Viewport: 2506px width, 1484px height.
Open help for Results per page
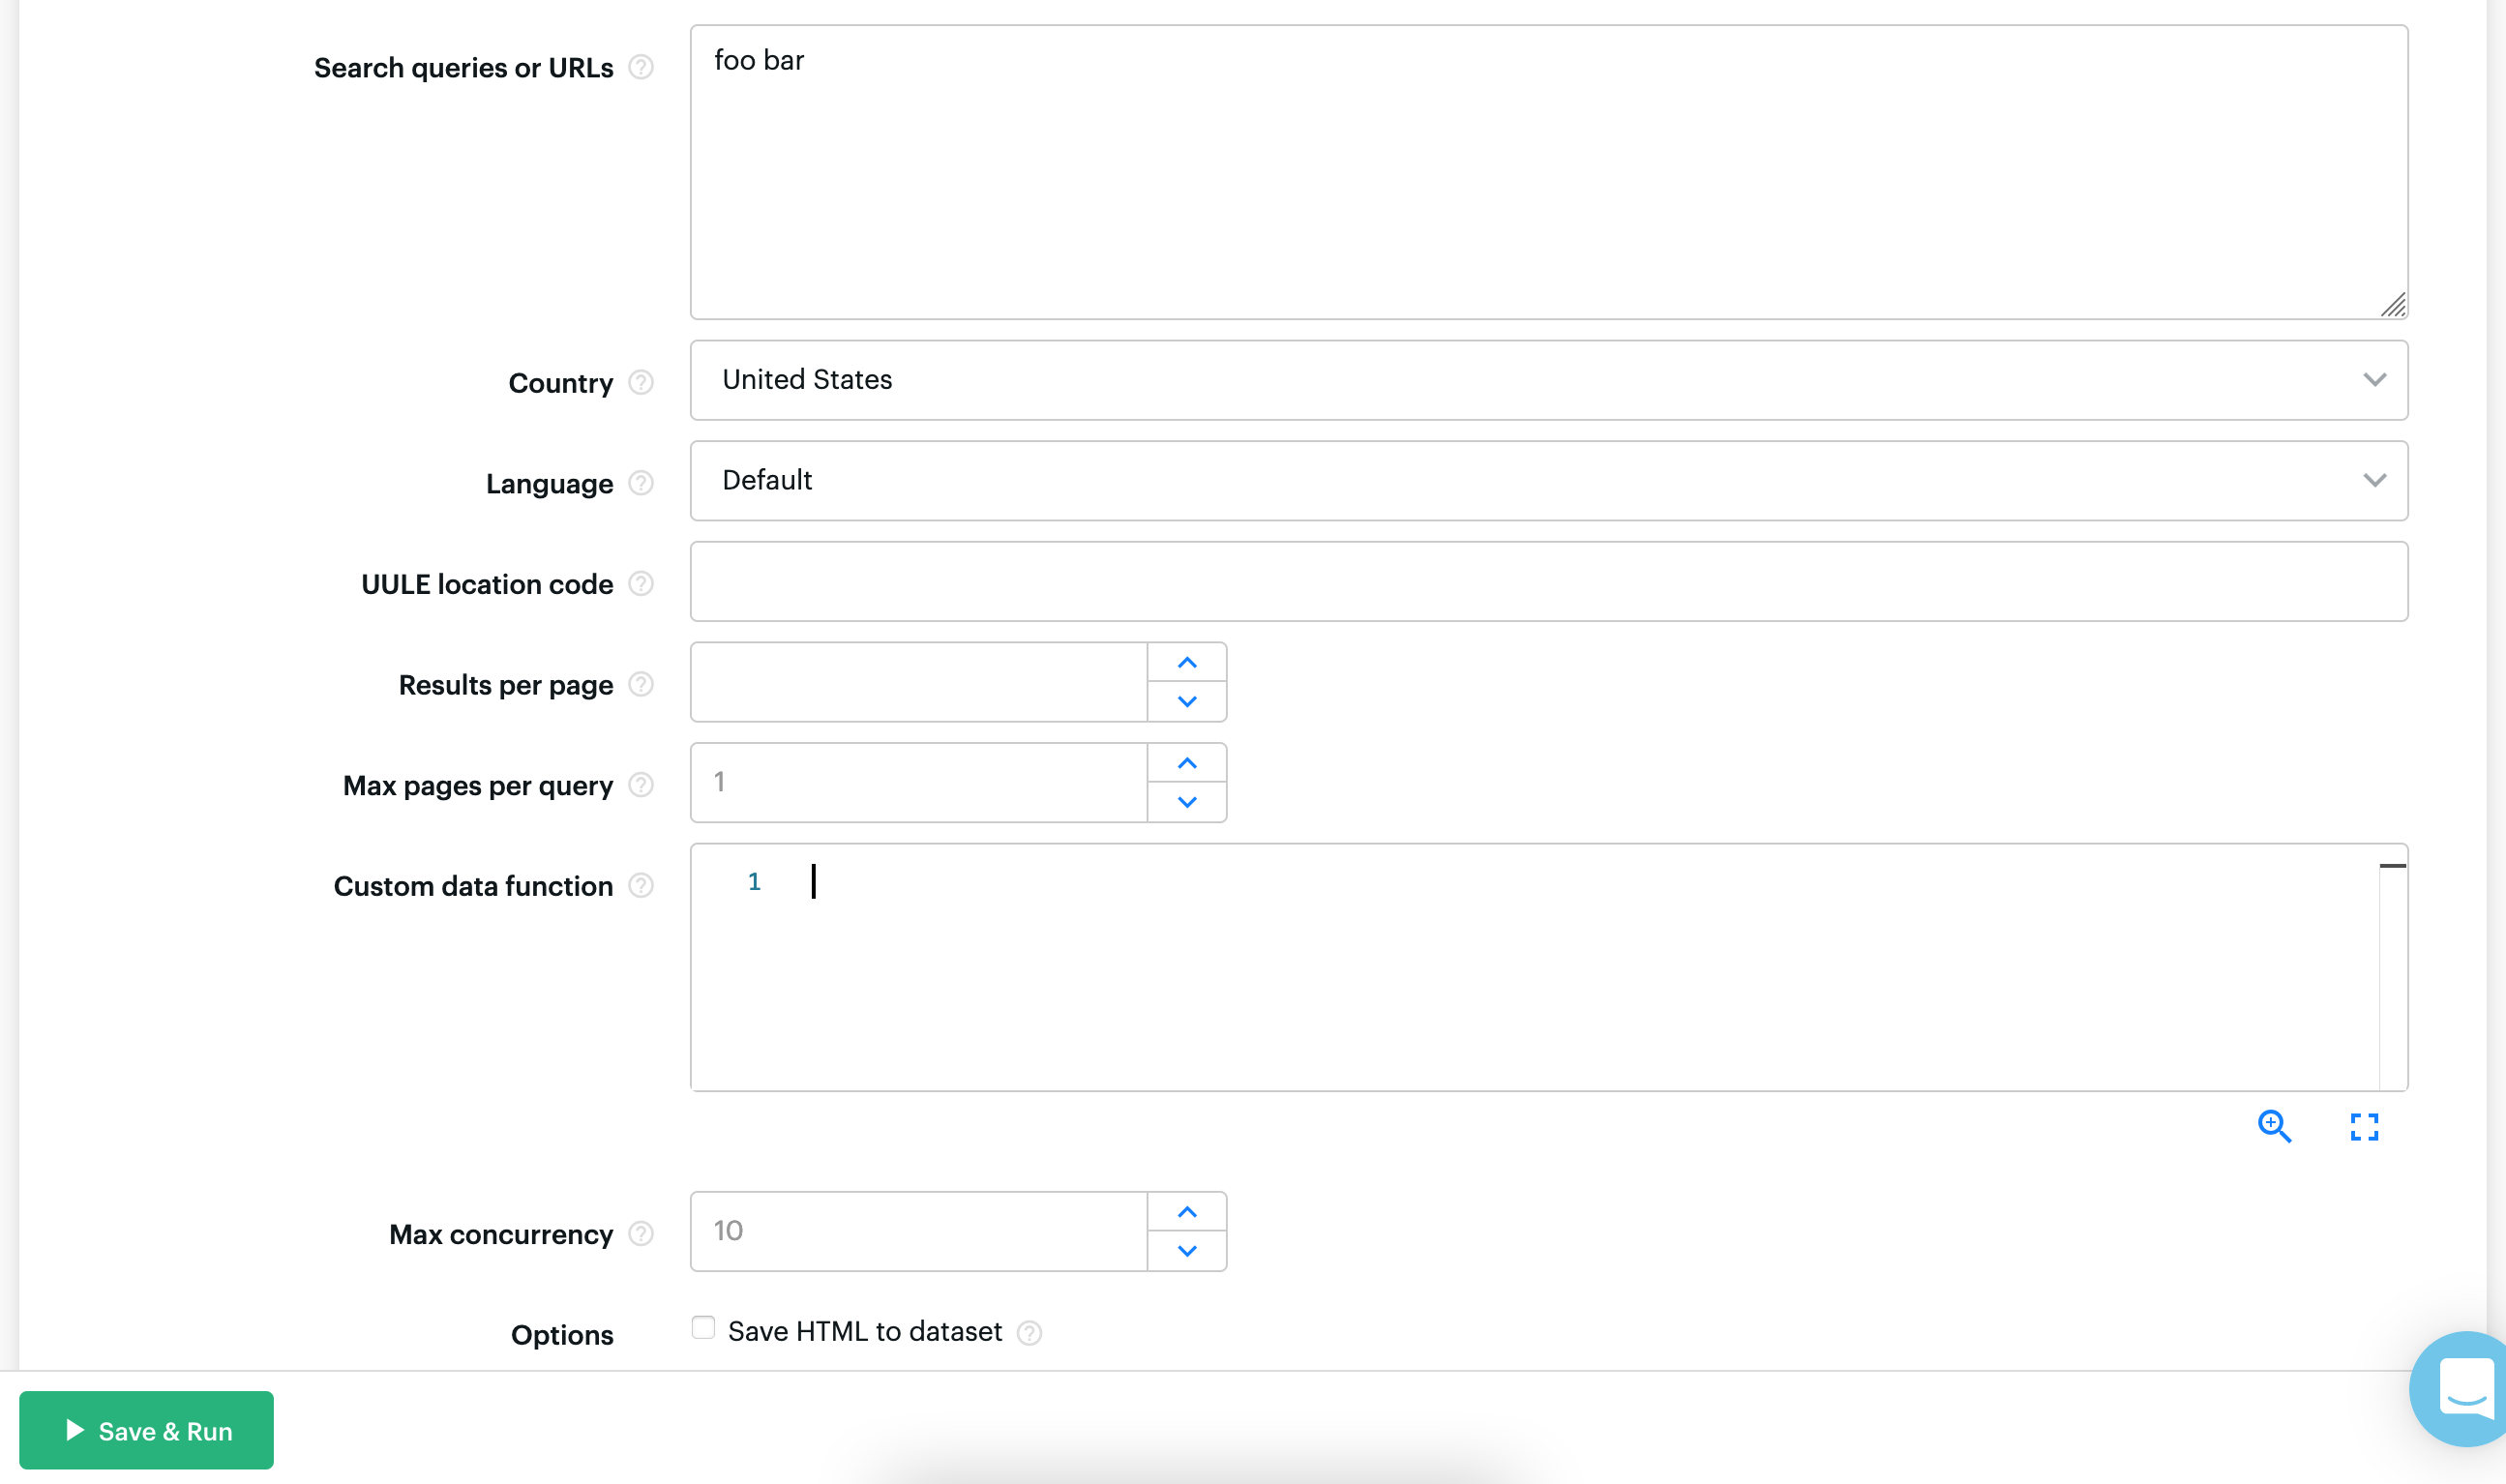[640, 684]
